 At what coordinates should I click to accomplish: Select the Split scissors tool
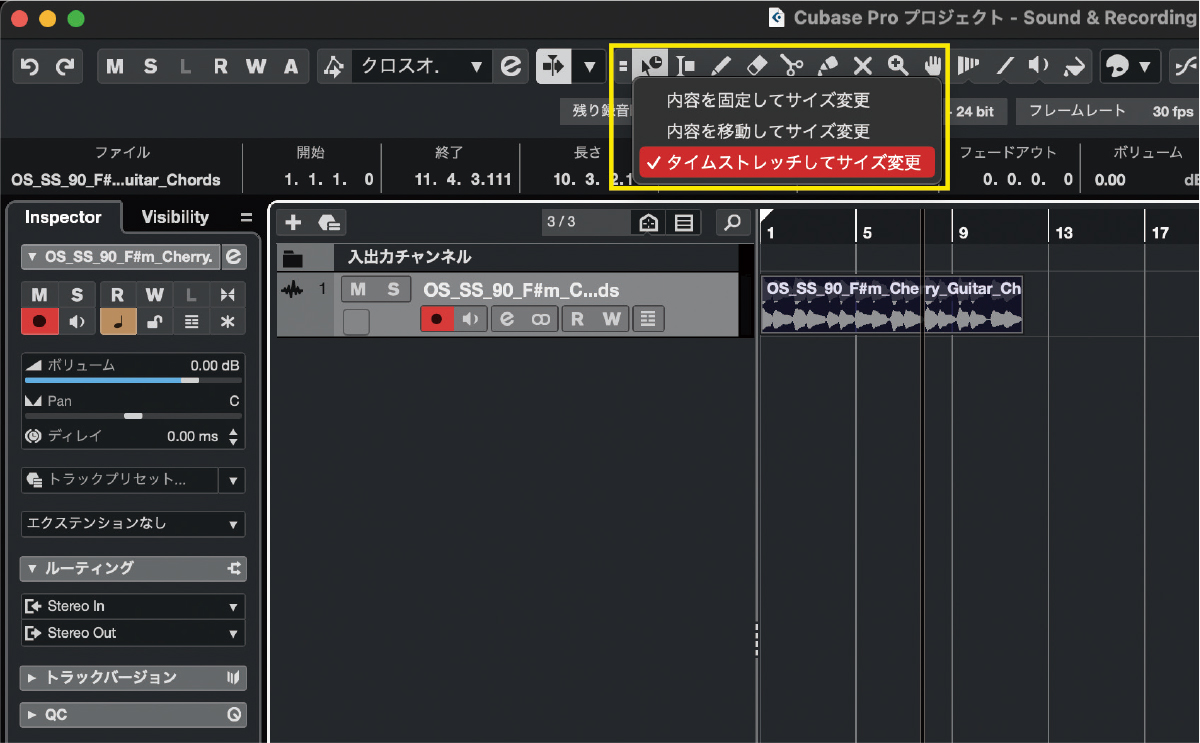tap(792, 66)
